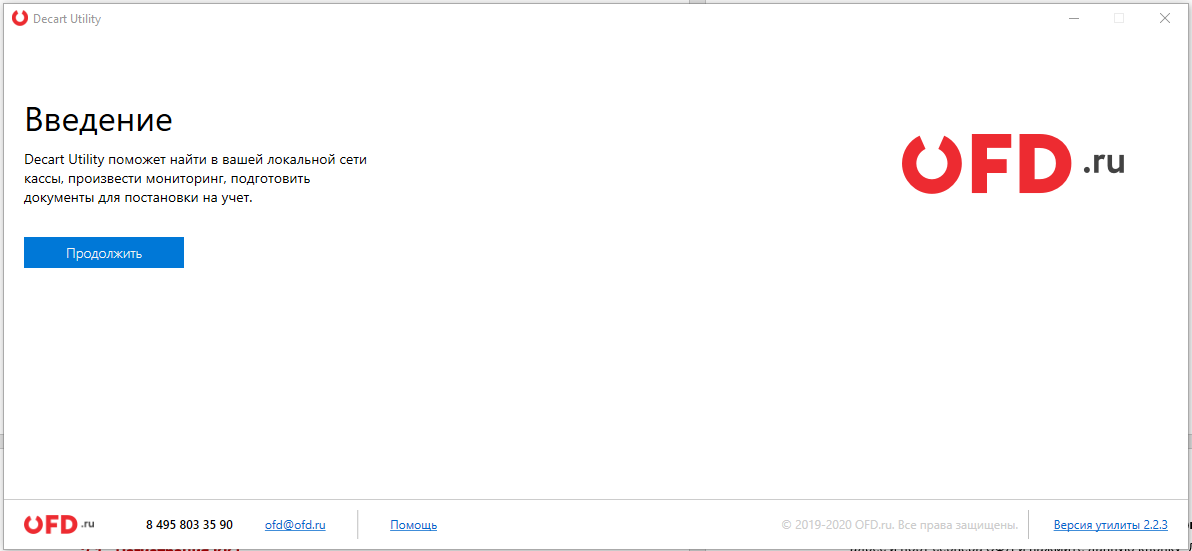Click the copyright text 2019-2020 OFD.ru
Screen dimensions: 1192x551
899,525
